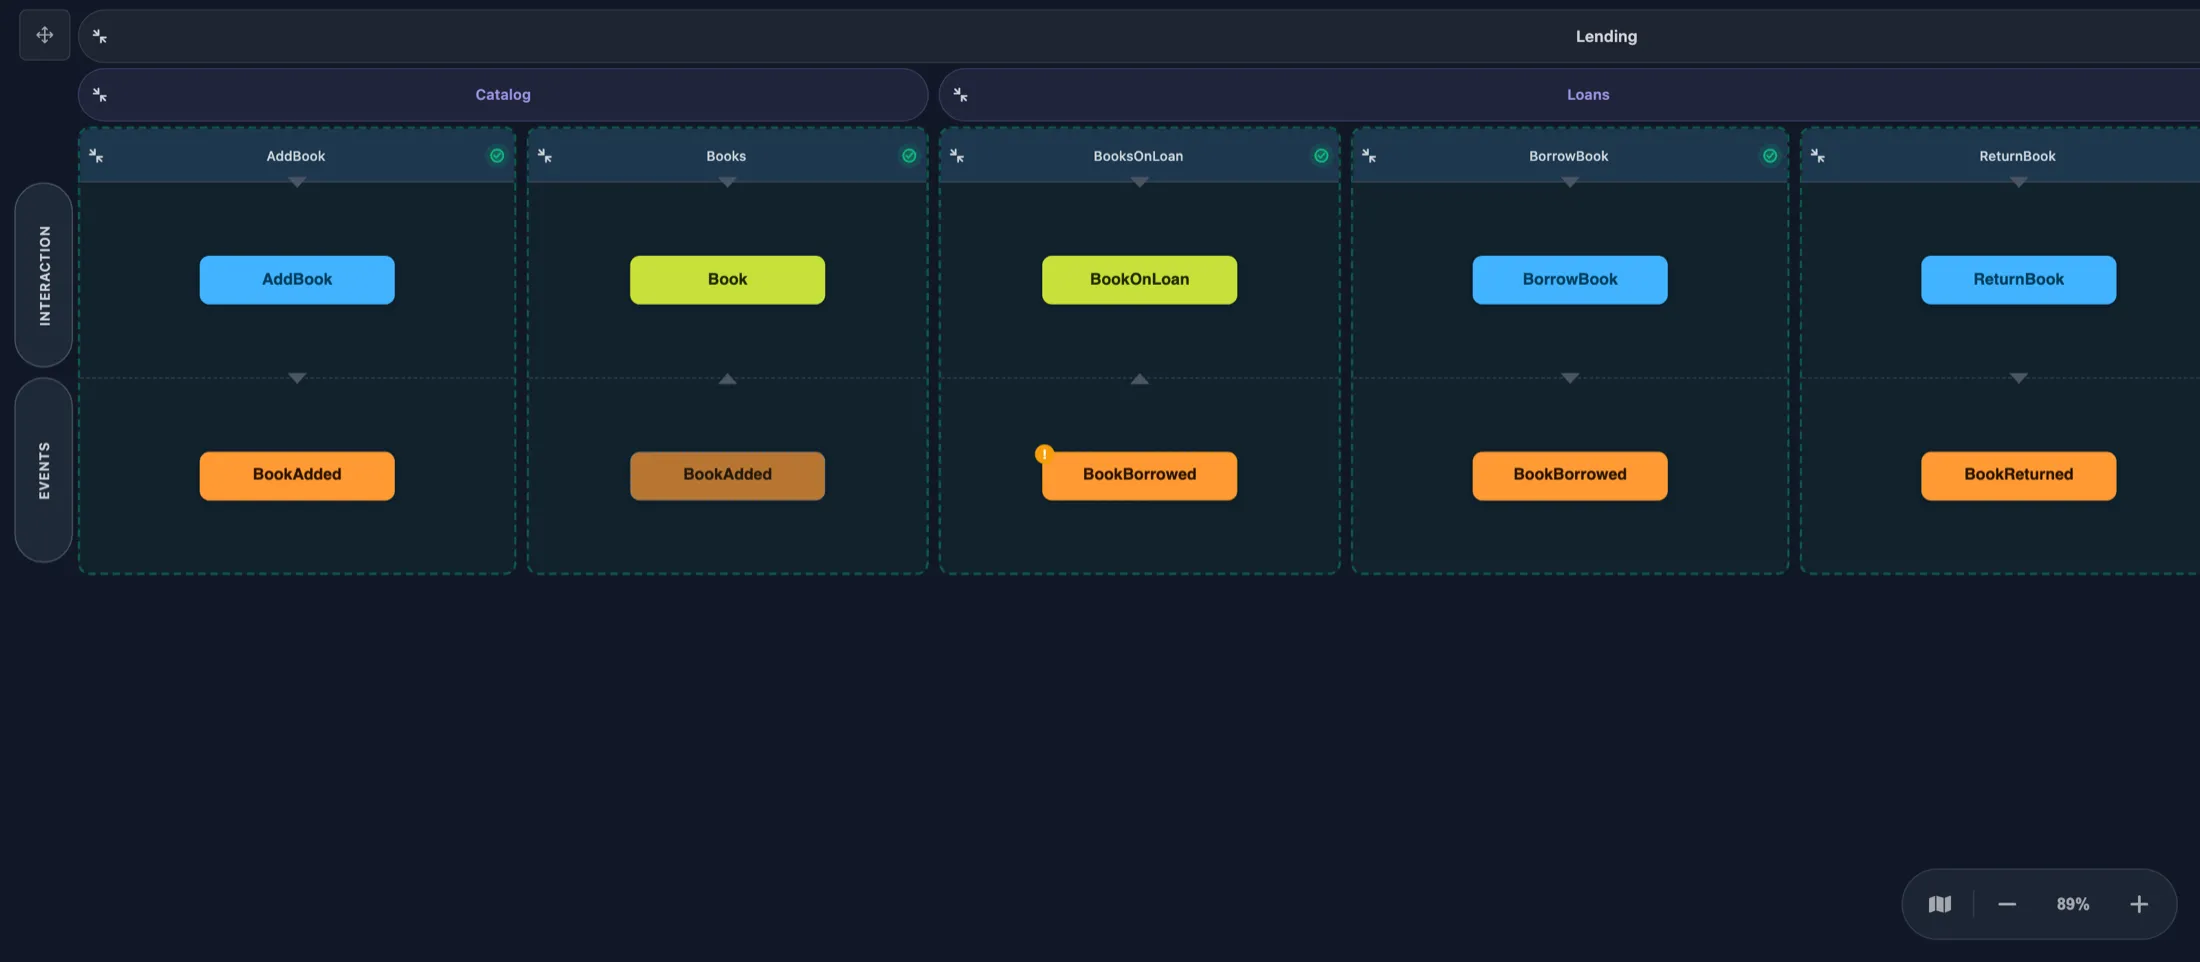Collapse the Books slice
Screen dimensions: 2200x962
click(545, 156)
